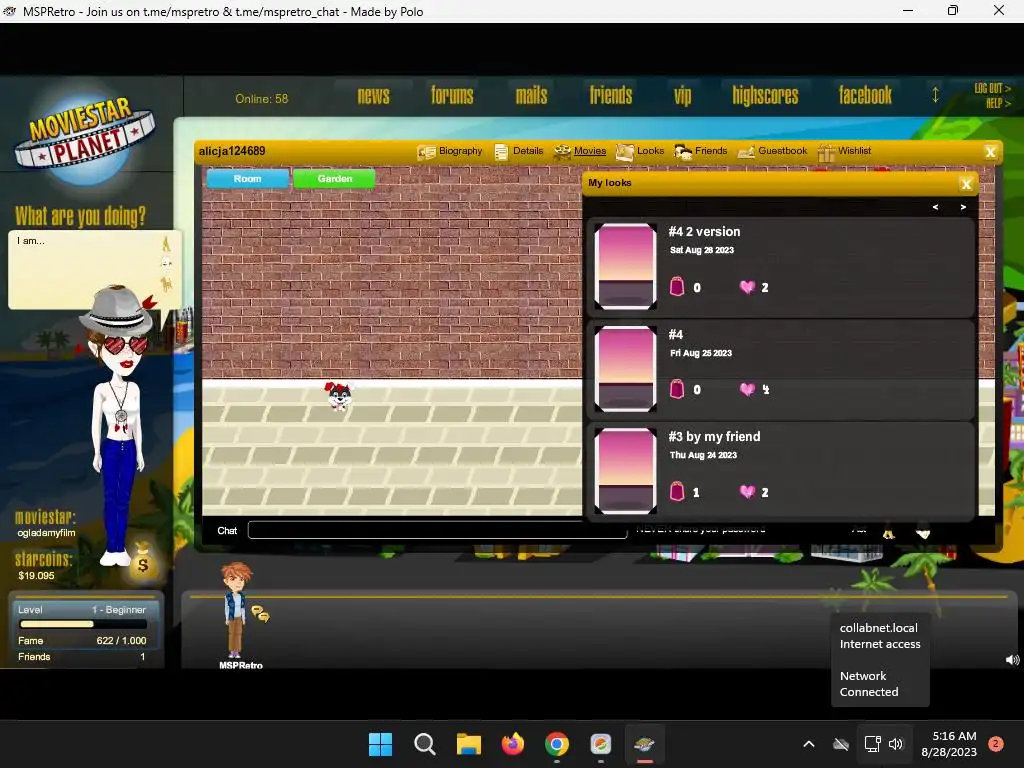Screen dimensions: 1024x768
Task: Open Windows Search from the taskbar
Action: point(424,744)
